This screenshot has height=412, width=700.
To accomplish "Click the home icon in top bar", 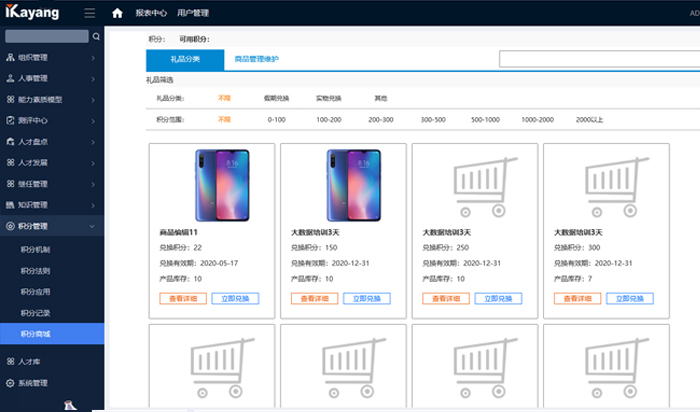I will (118, 13).
